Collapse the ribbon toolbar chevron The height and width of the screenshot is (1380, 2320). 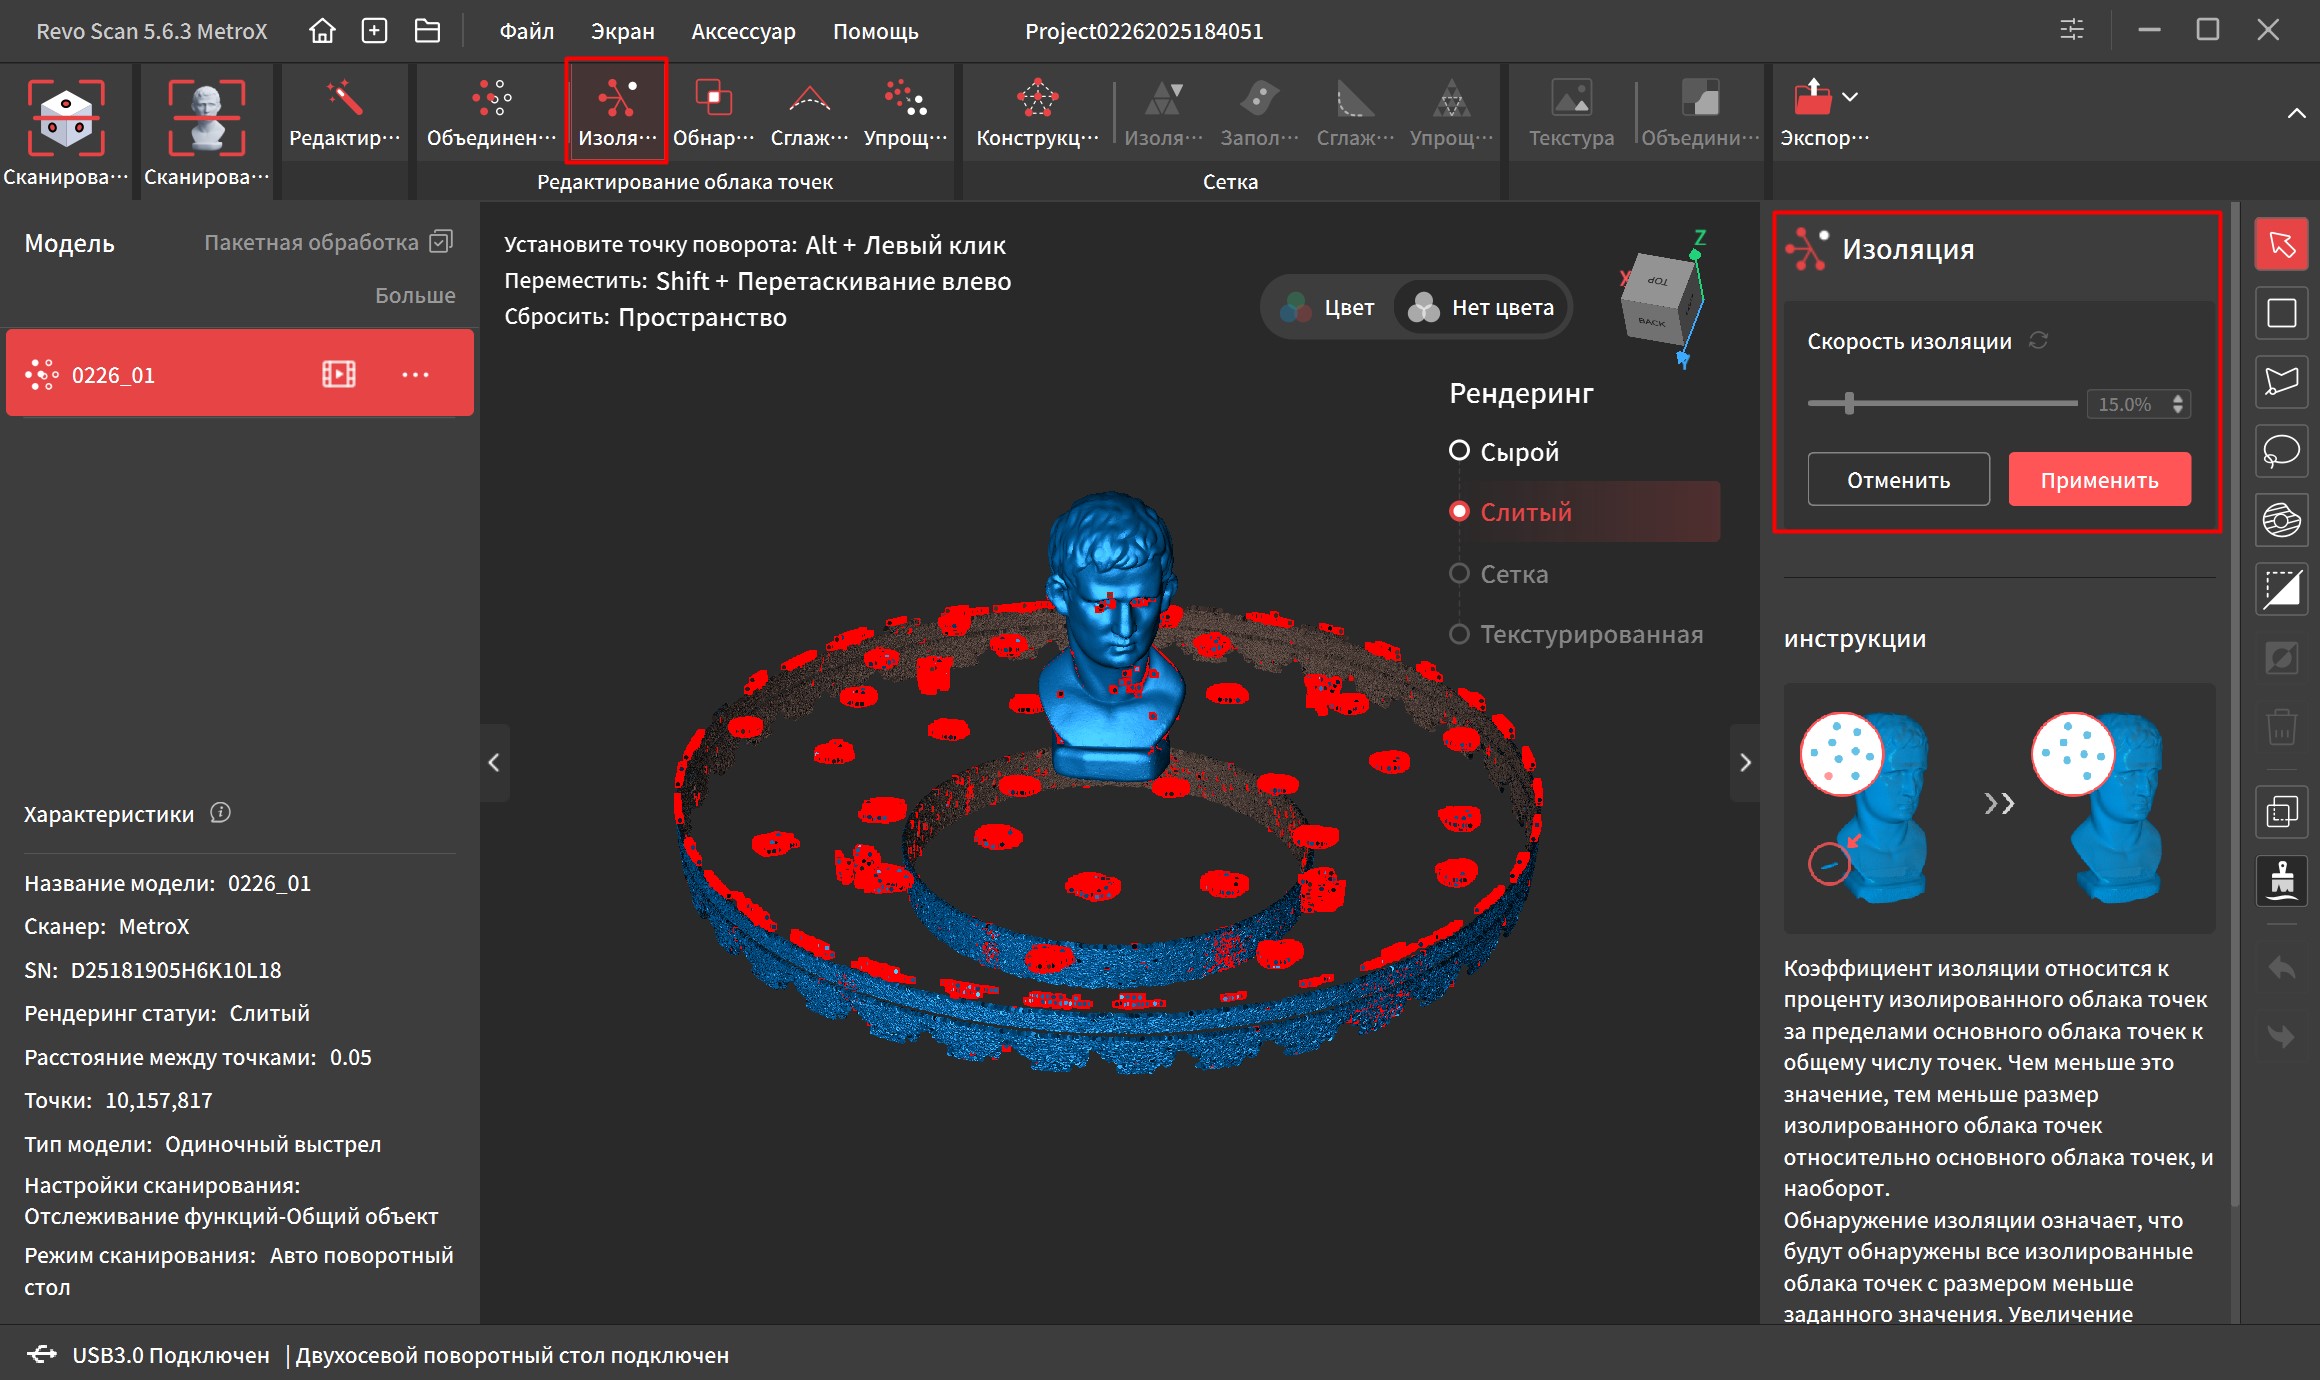(2296, 113)
